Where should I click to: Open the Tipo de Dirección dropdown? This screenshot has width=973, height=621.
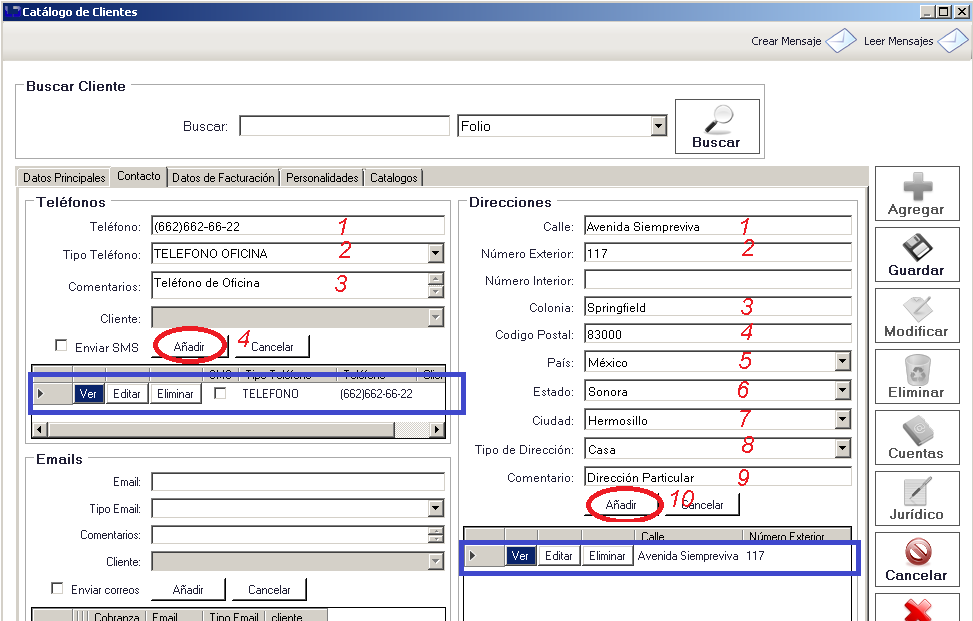[842, 449]
